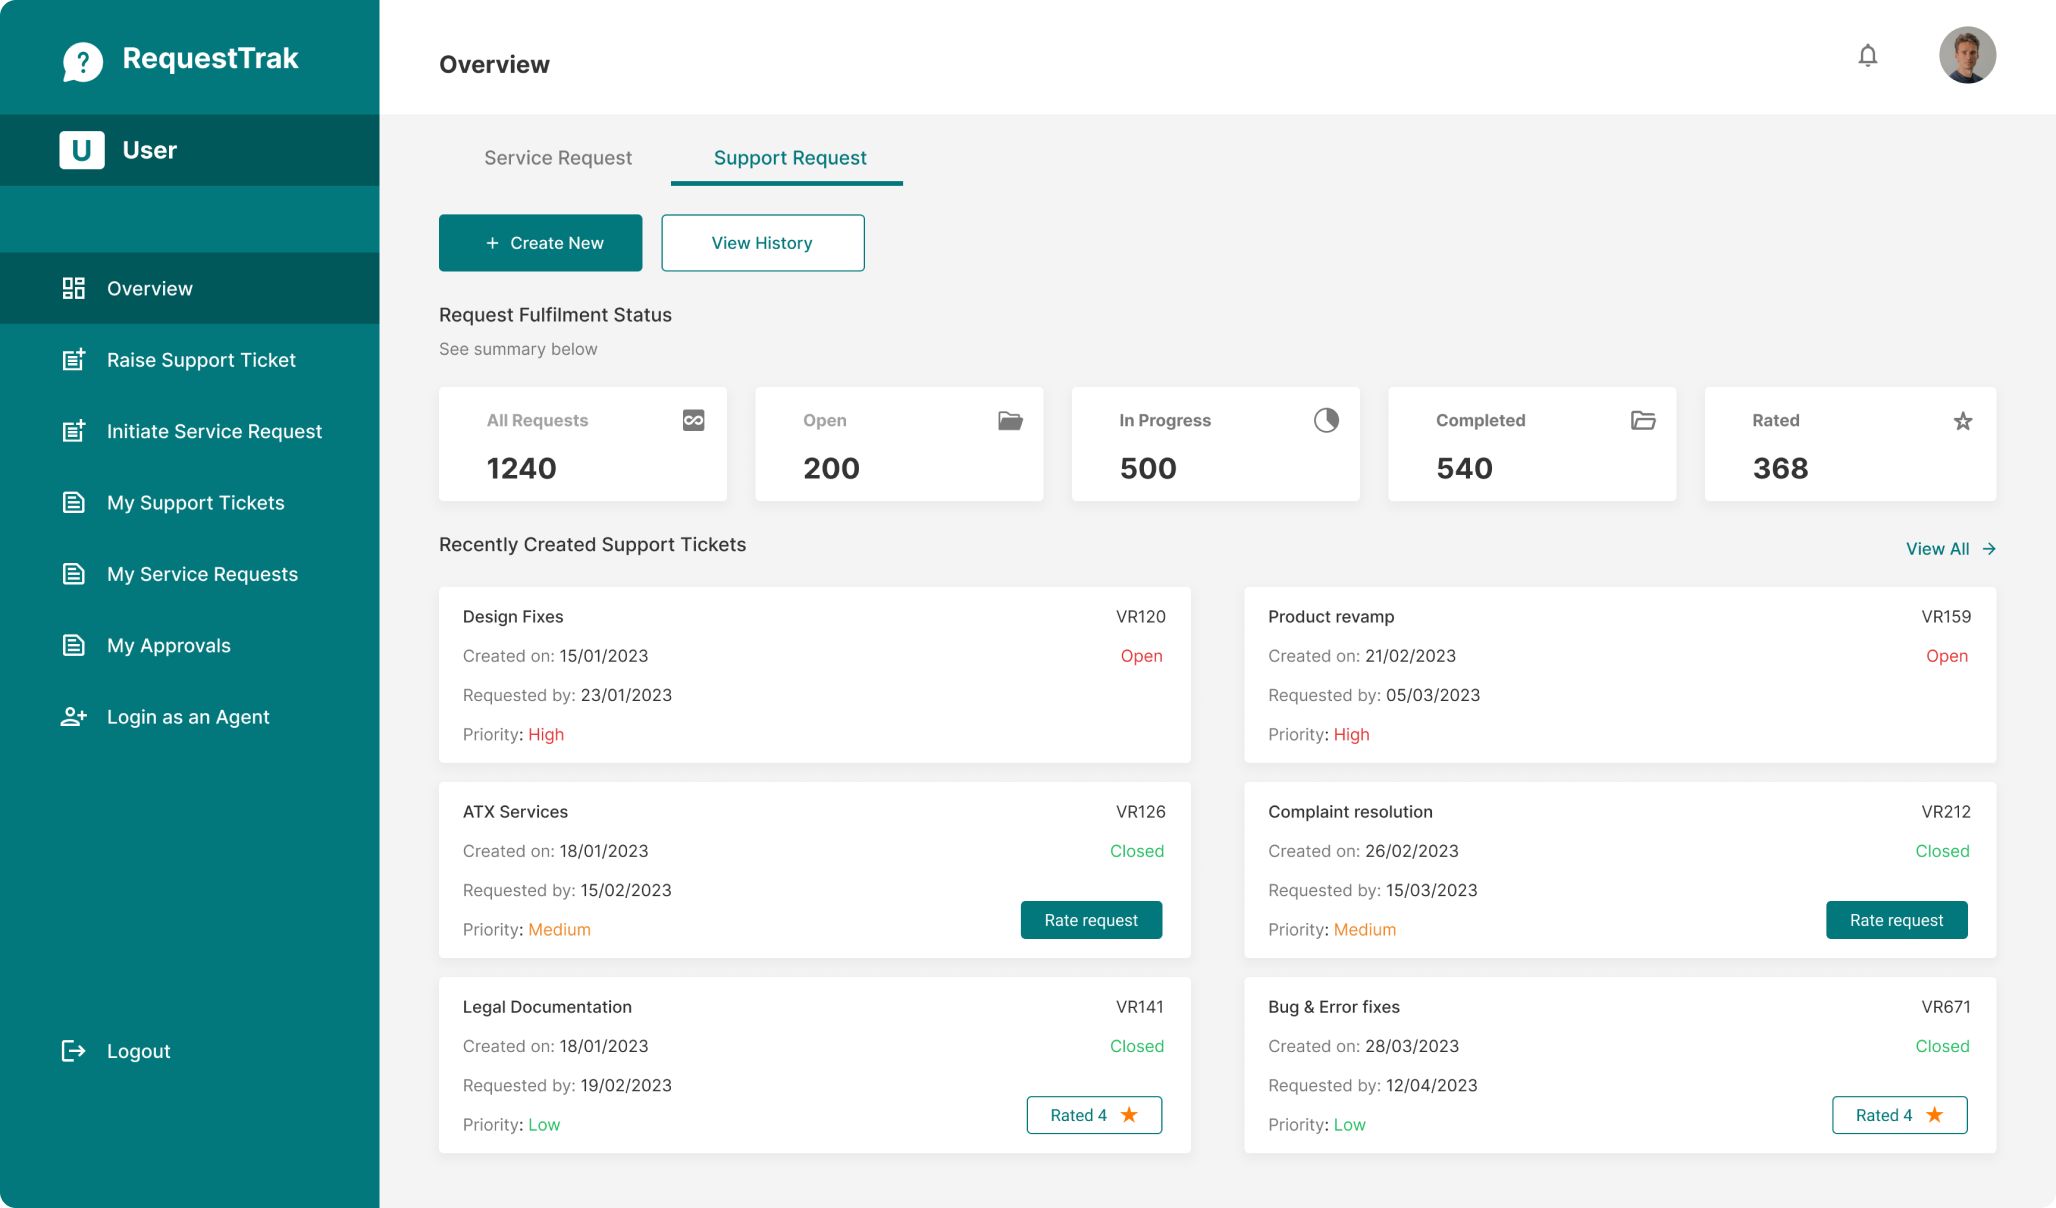Image resolution: width=2056 pixels, height=1208 pixels.
Task: Click the notification bell icon
Action: [1867, 56]
